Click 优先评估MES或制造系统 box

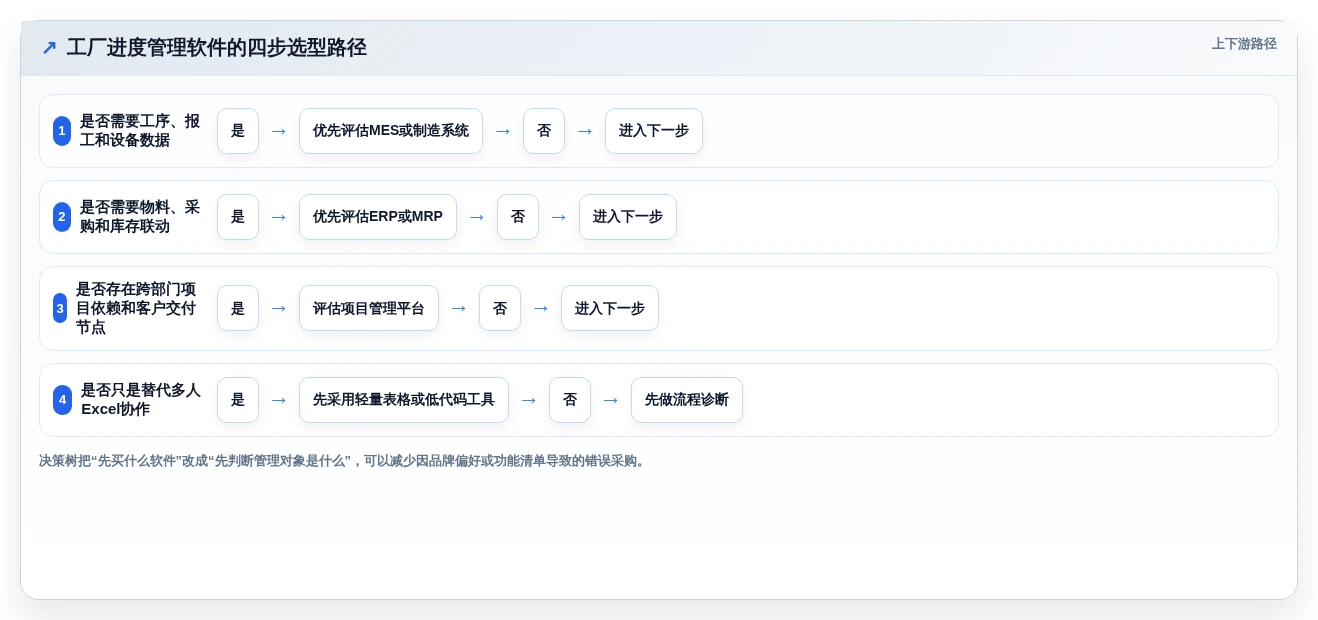pos(391,131)
